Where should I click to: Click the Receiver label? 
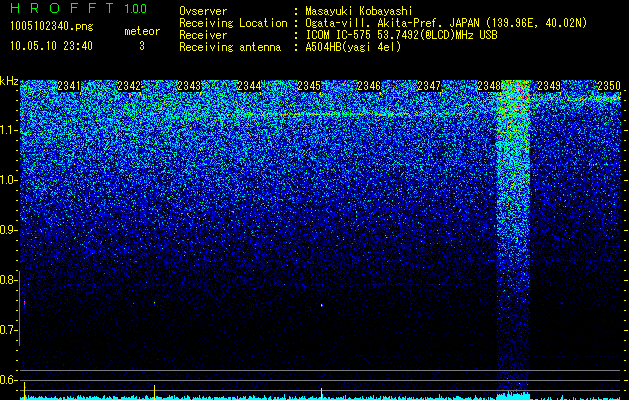click(203, 35)
